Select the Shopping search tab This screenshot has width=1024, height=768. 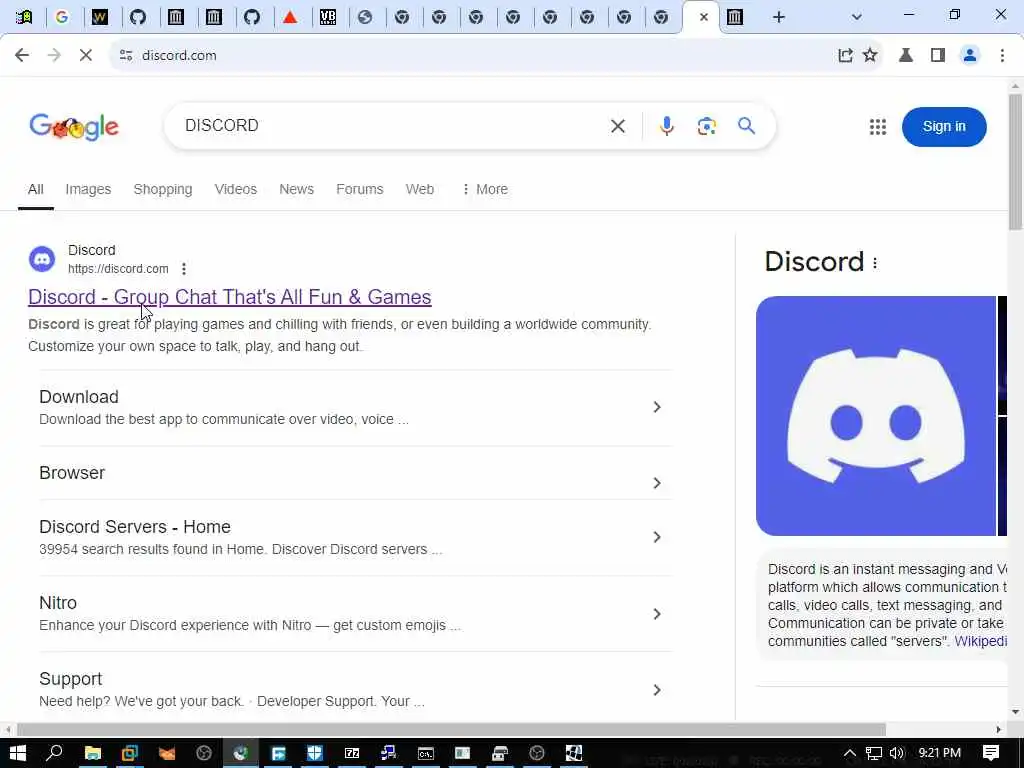click(x=163, y=189)
